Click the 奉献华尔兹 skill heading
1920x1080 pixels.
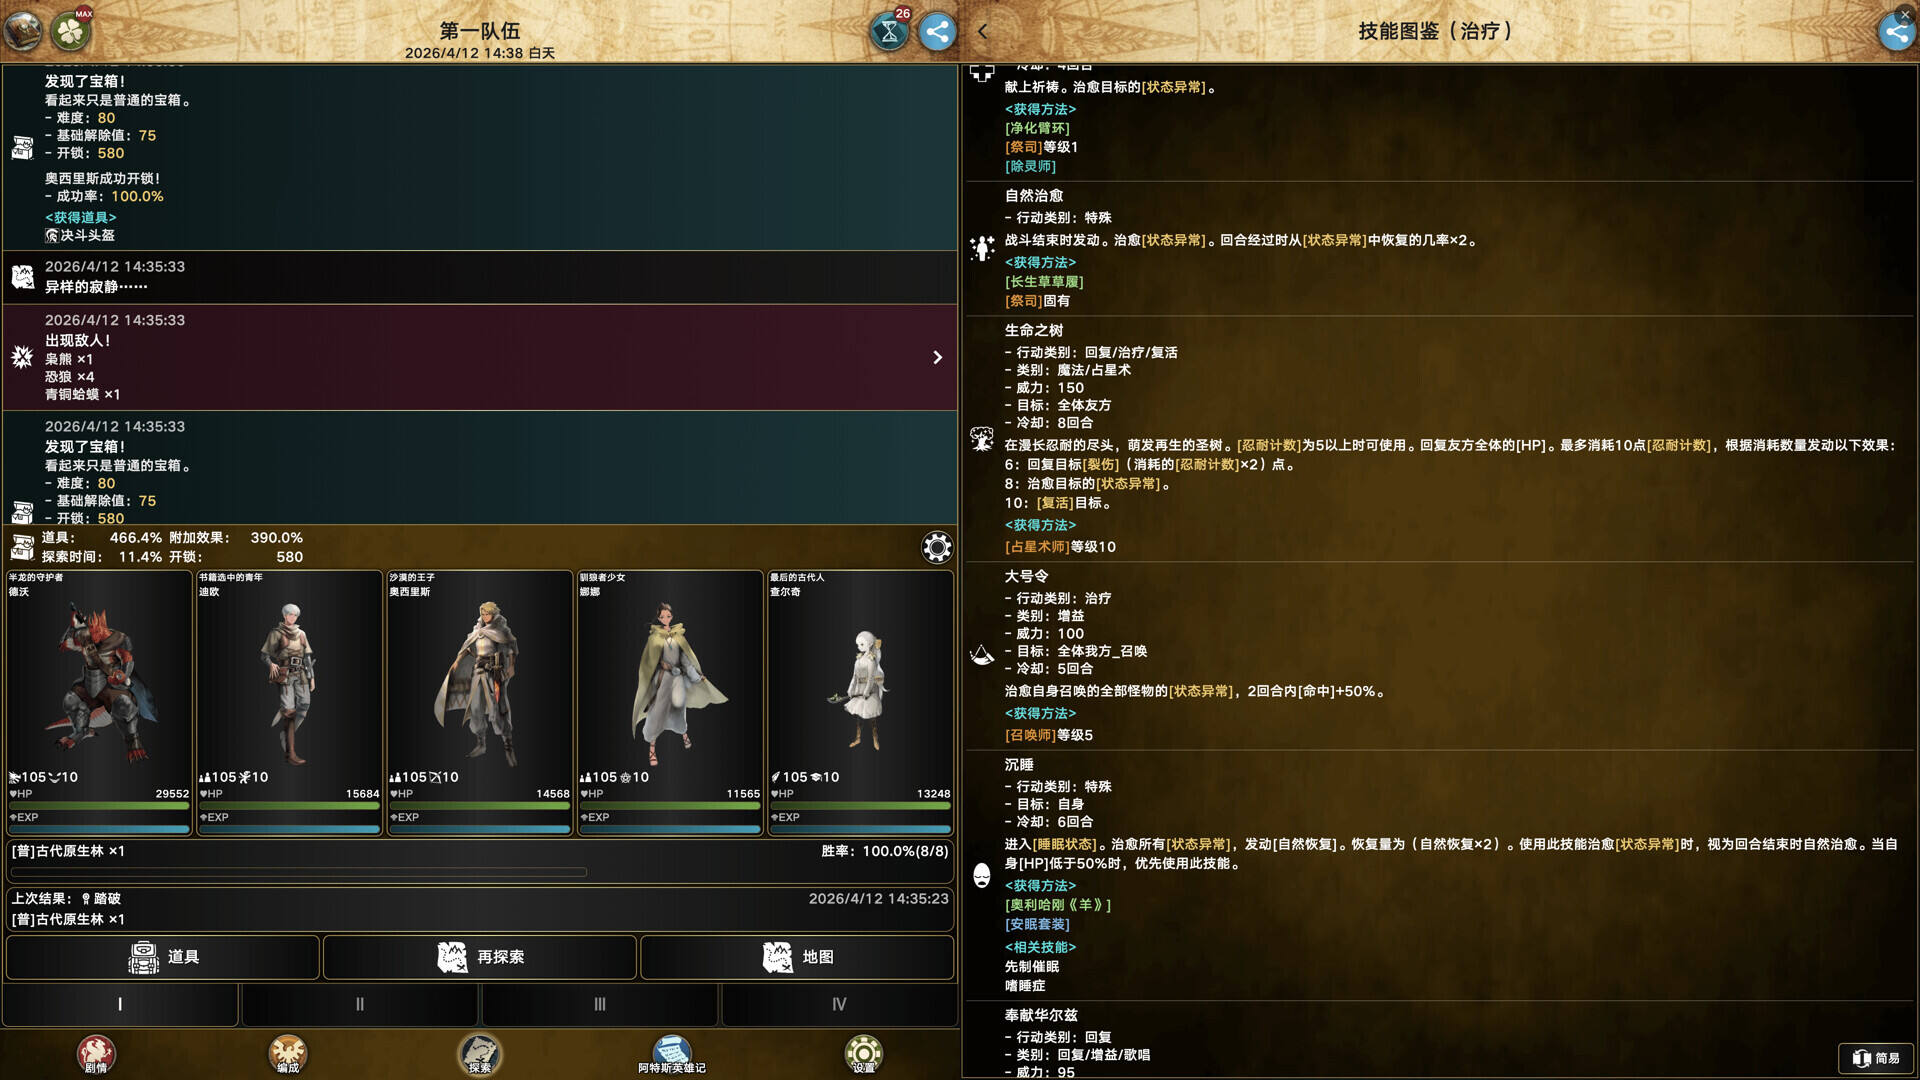(1041, 1016)
